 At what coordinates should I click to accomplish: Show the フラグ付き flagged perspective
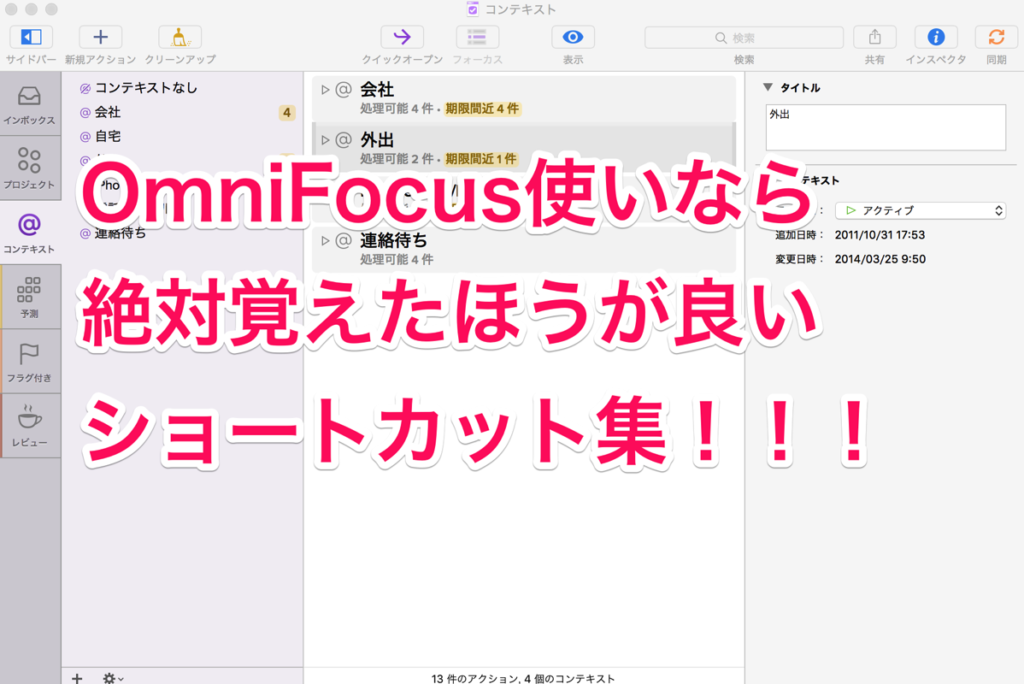pyautogui.click(x=30, y=361)
